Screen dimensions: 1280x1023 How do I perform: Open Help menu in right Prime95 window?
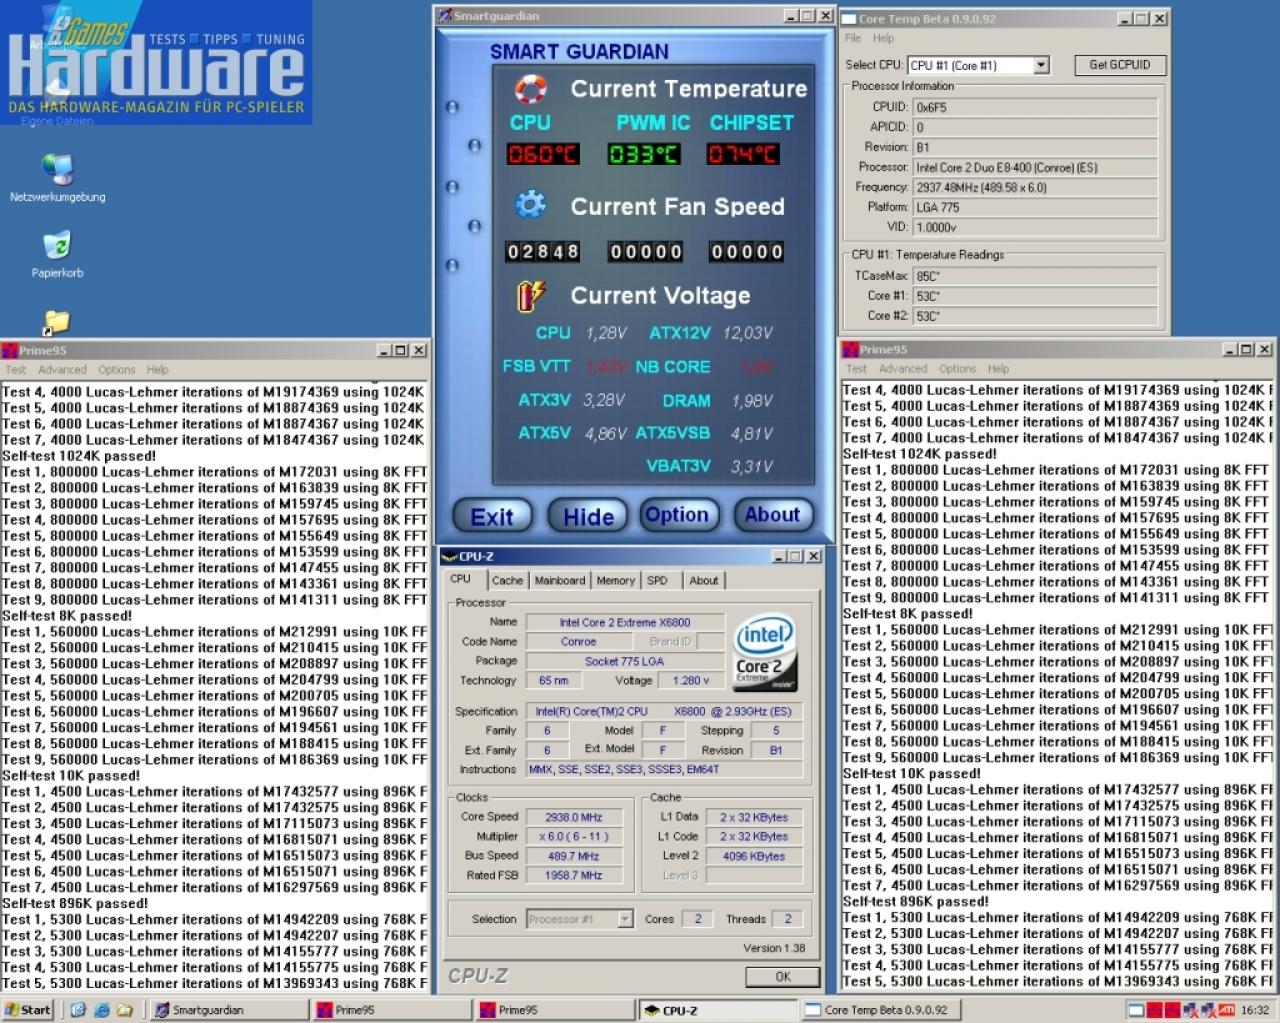point(998,369)
